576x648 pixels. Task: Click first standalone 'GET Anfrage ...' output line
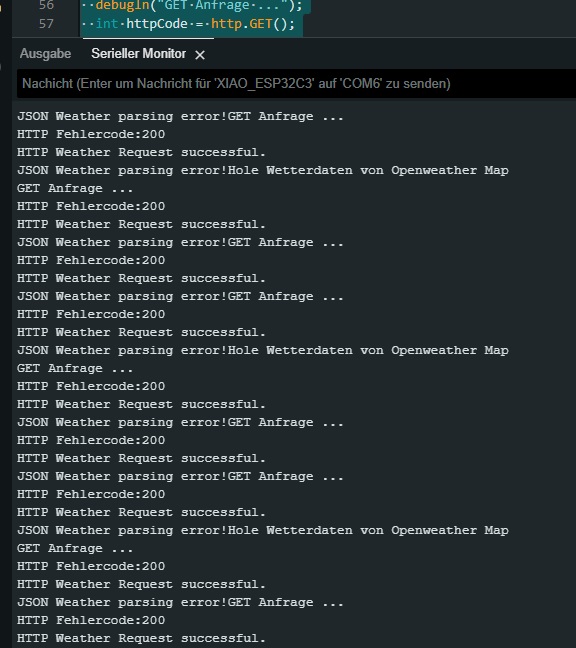coord(75,188)
